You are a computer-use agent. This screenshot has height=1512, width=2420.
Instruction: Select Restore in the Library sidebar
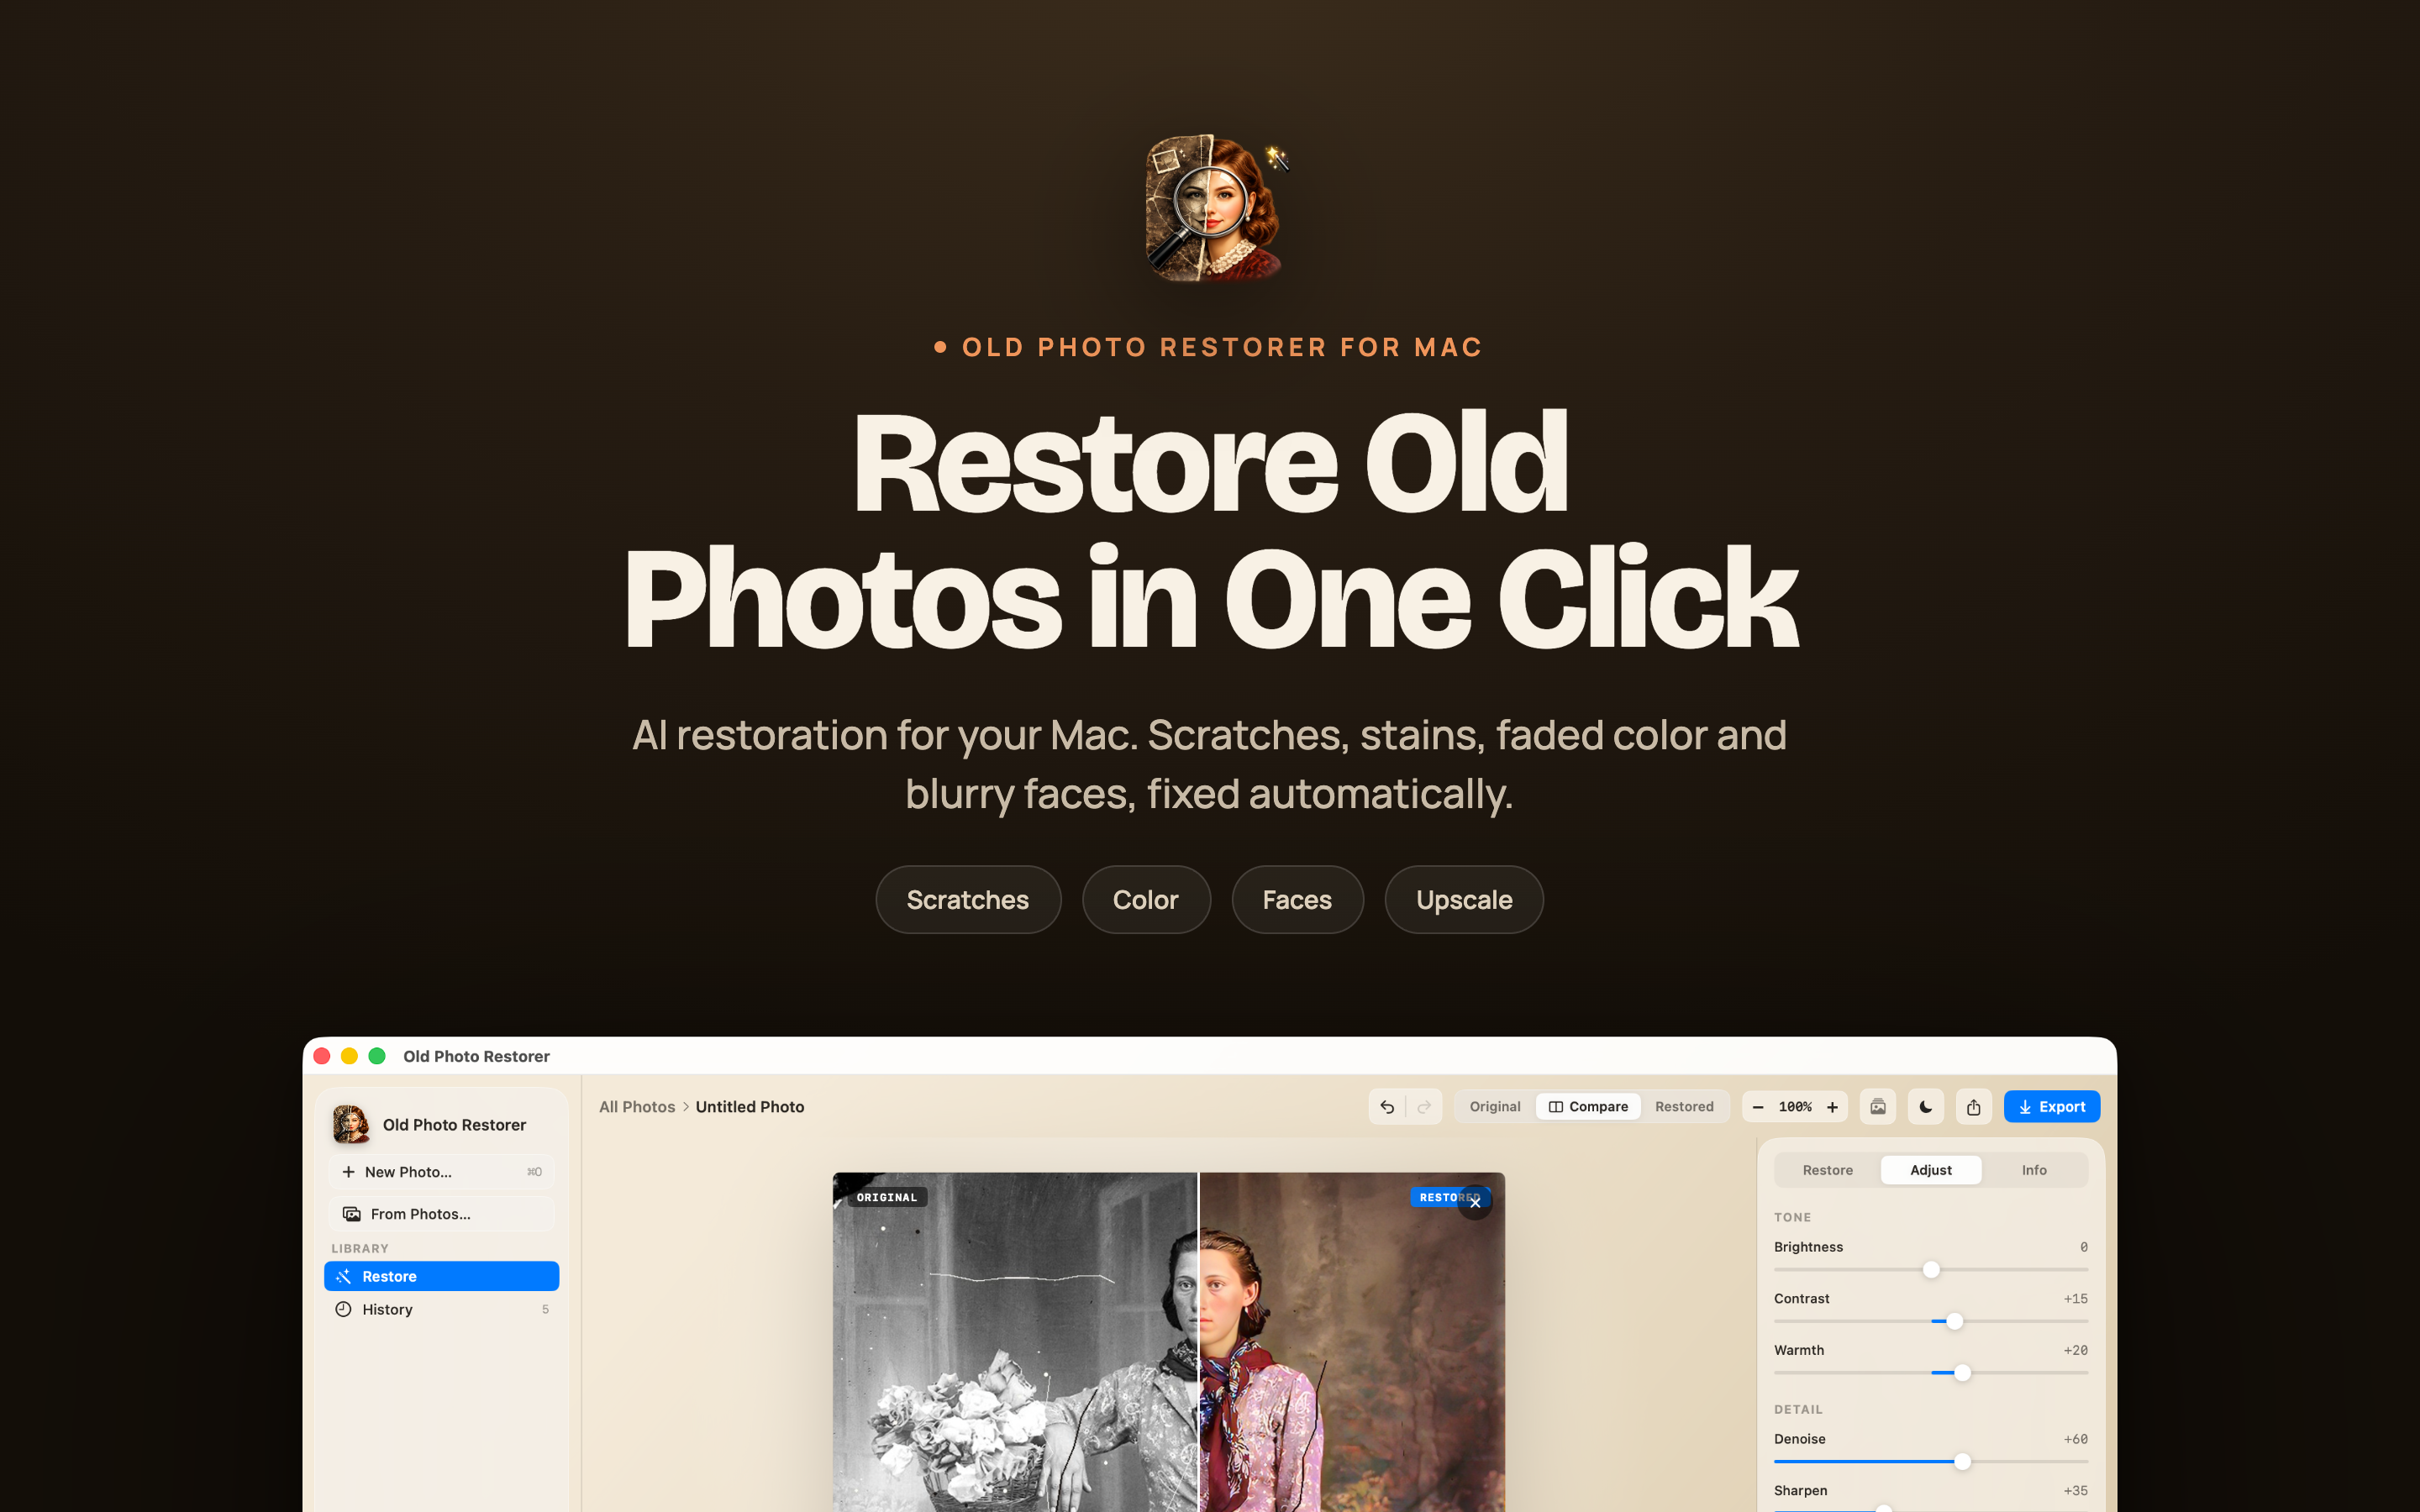pos(441,1276)
